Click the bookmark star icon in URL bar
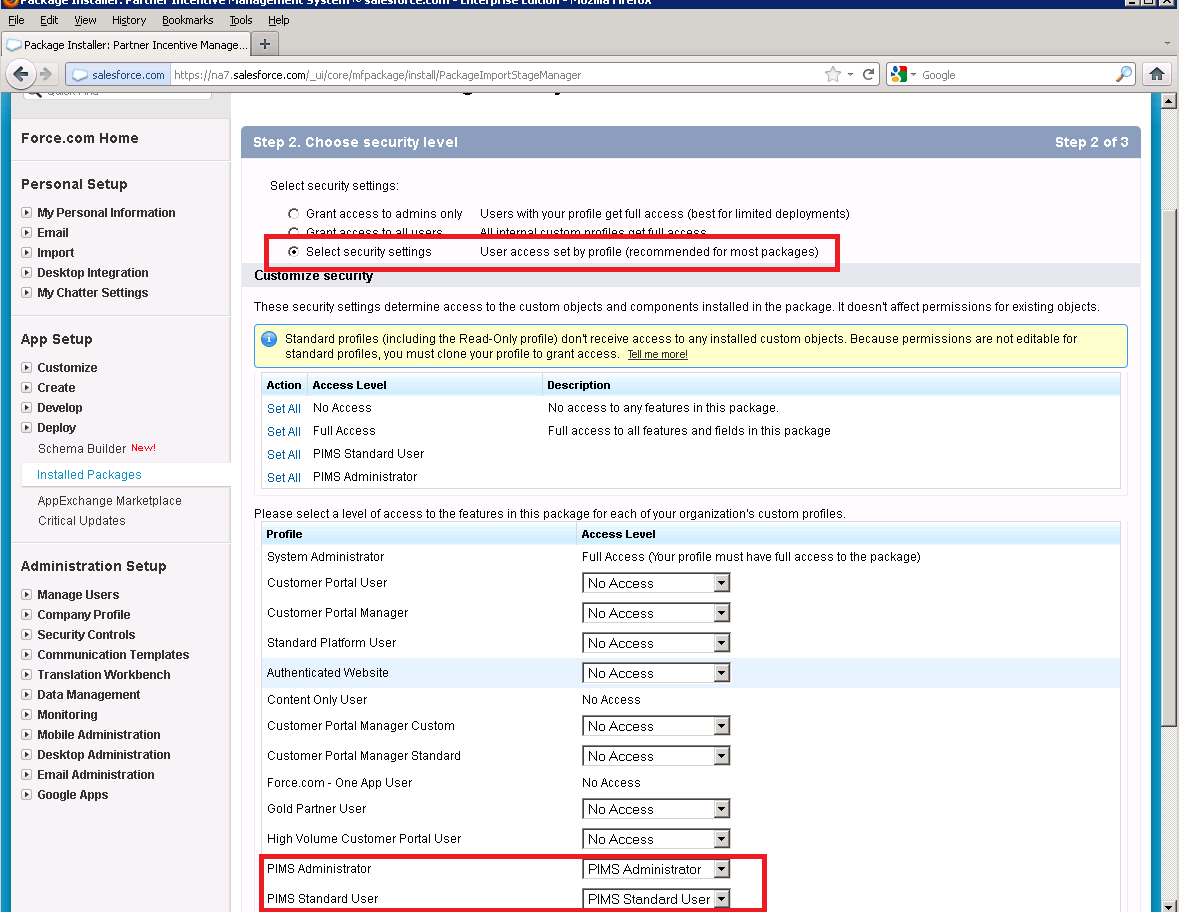 (832, 74)
